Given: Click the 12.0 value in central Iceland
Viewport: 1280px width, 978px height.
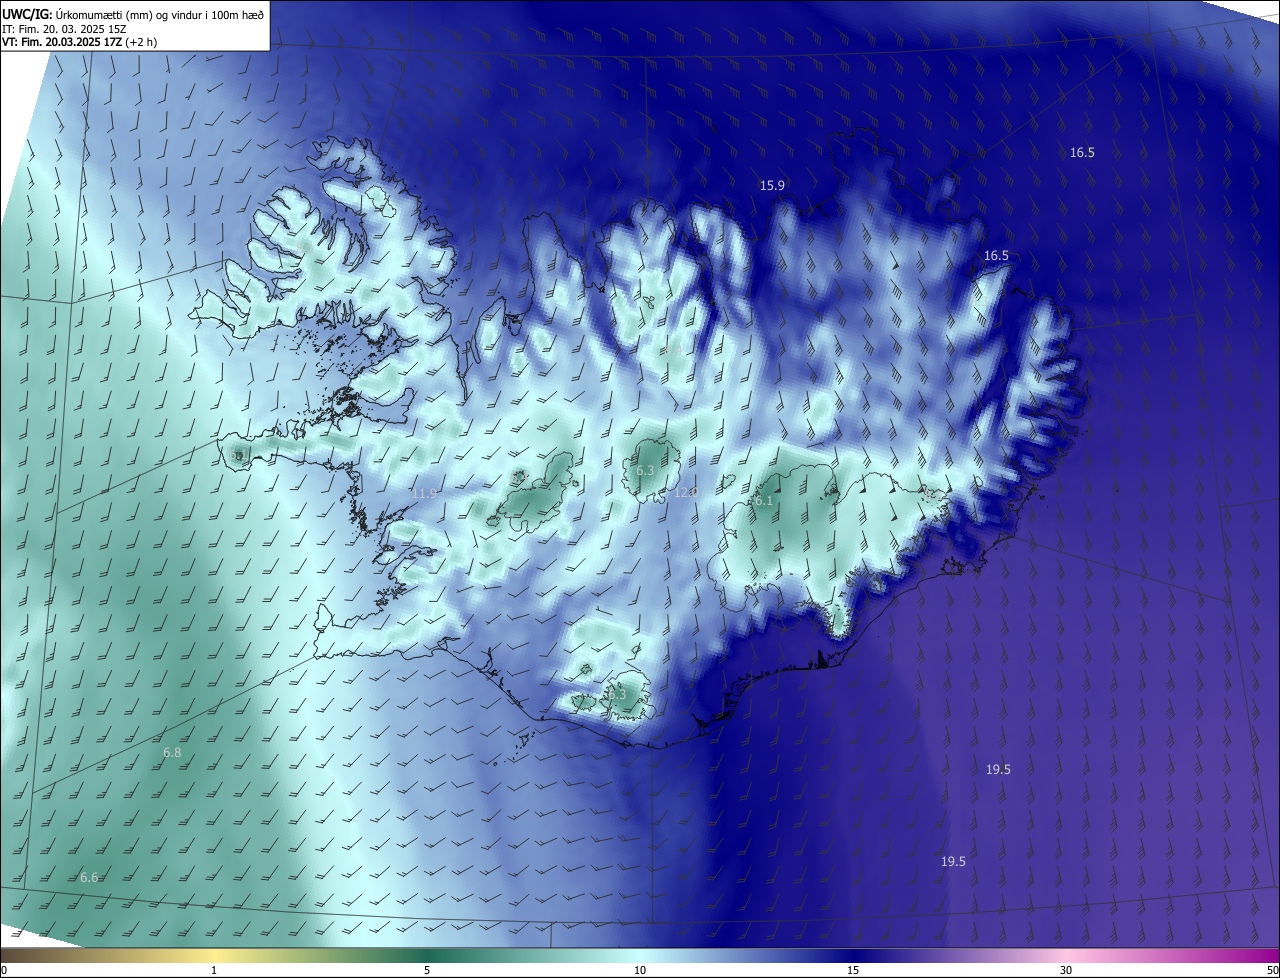Looking at the screenshot, I should [x=686, y=493].
